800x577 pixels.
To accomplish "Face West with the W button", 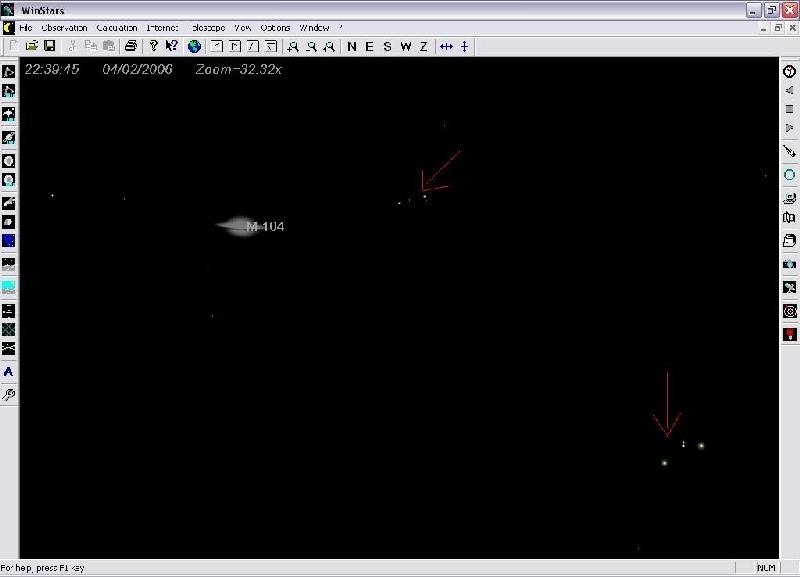I will click(406, 47).
